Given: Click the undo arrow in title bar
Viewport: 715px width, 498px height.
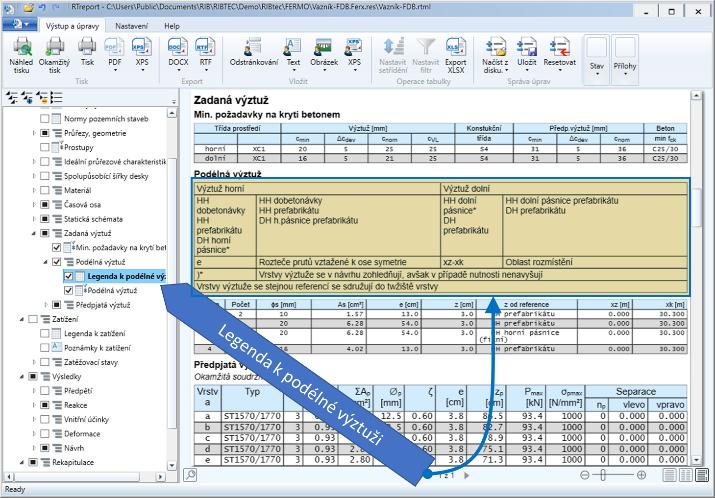Looking at the screenshot, I should coord(42,8).
